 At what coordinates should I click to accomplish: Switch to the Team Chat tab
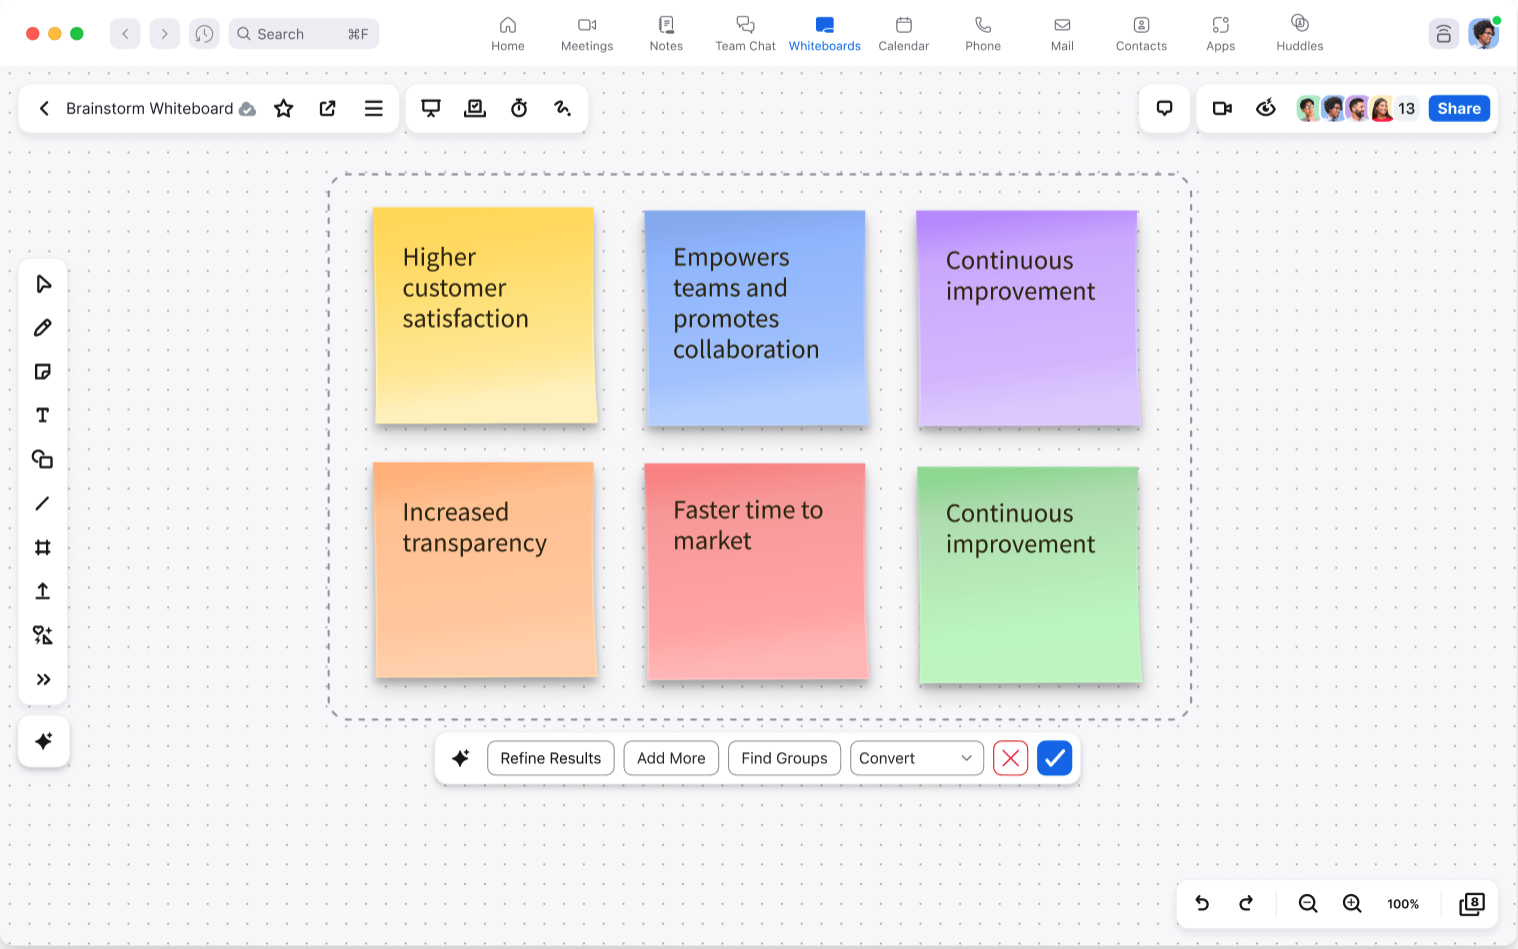click(x=745, y=33)
